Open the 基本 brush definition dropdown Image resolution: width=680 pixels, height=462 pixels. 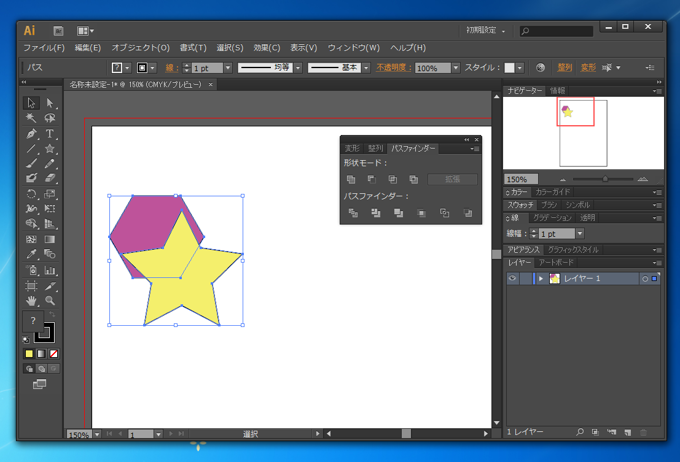[x=366, y=68]
